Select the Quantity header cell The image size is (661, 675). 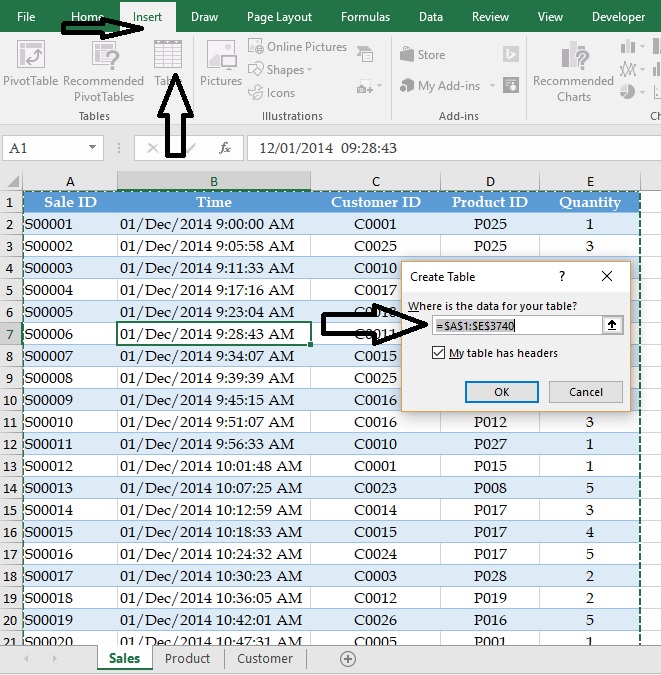(590, 202)
